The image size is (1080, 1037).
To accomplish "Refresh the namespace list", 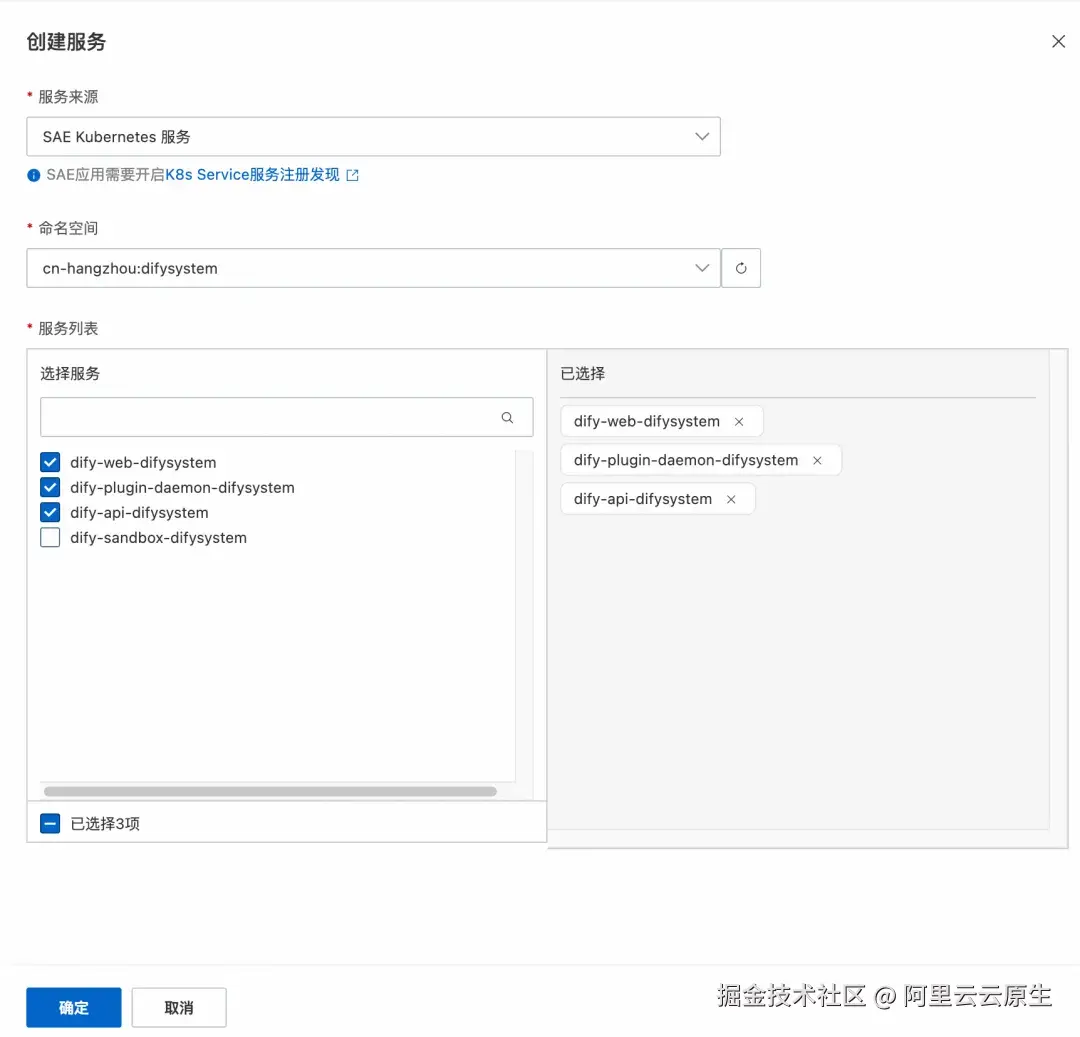I will click(741, 268).
